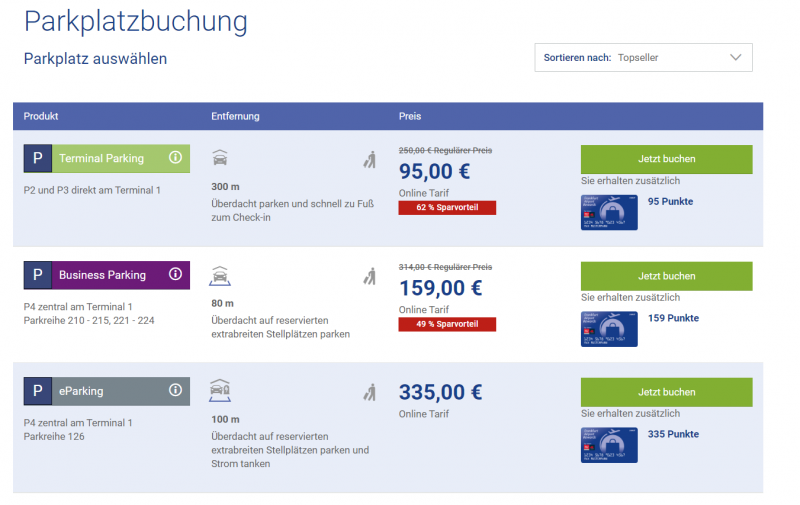
Task: Open the 'Sortieren nach' Topseller dropdown
Action: coord(644,58)
